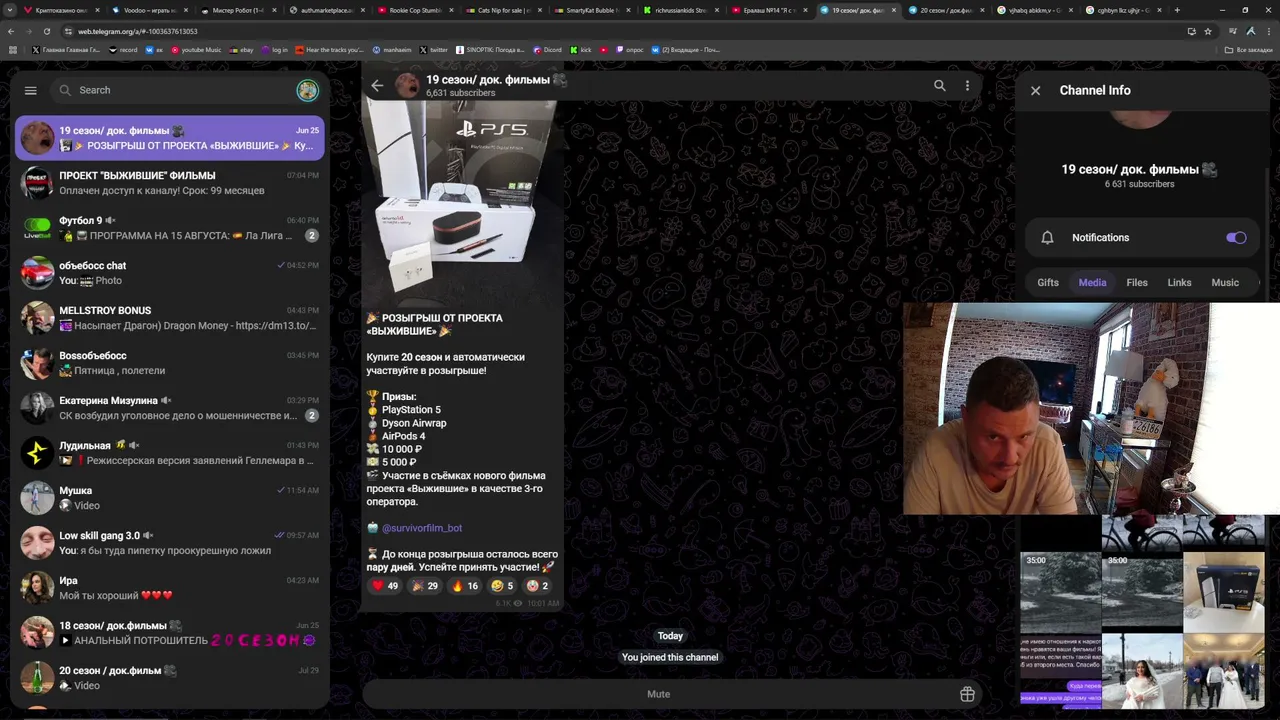
Task: Click the clown reaction with 2 count
Action: click(537, 586)
